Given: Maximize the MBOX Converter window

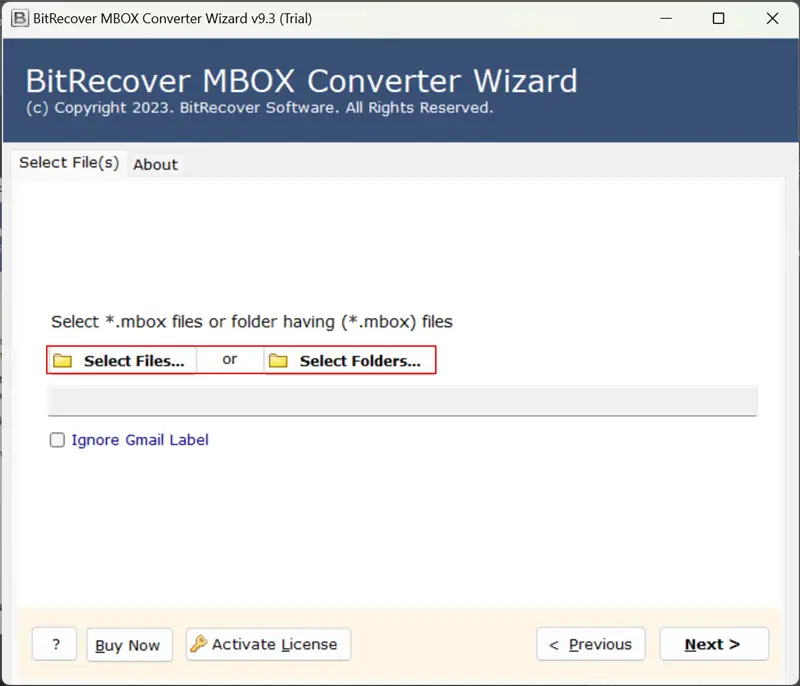Looking at the screenshot, I should 718,18.
